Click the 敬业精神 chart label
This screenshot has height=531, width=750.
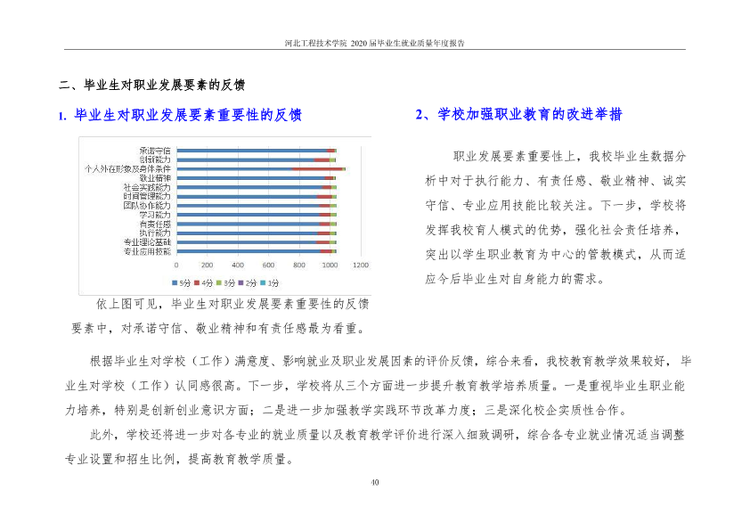point(155,178)
